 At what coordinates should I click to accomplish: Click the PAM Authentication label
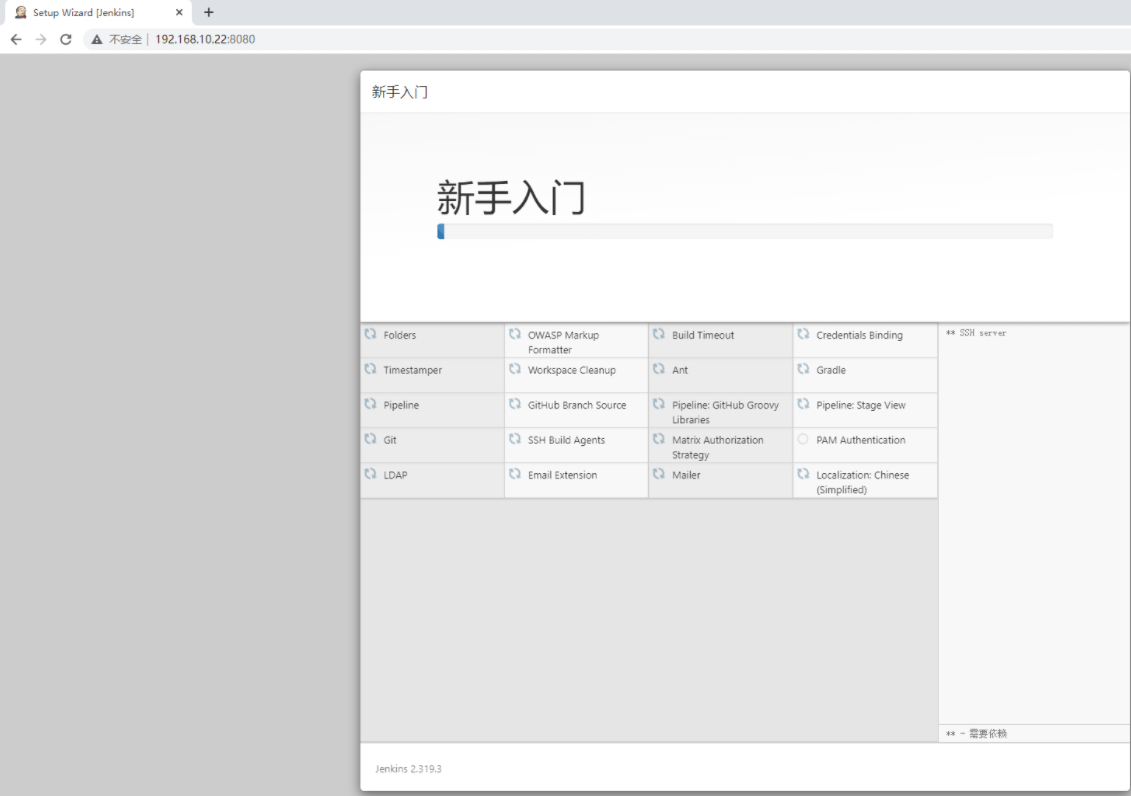[x=861, y=440]
